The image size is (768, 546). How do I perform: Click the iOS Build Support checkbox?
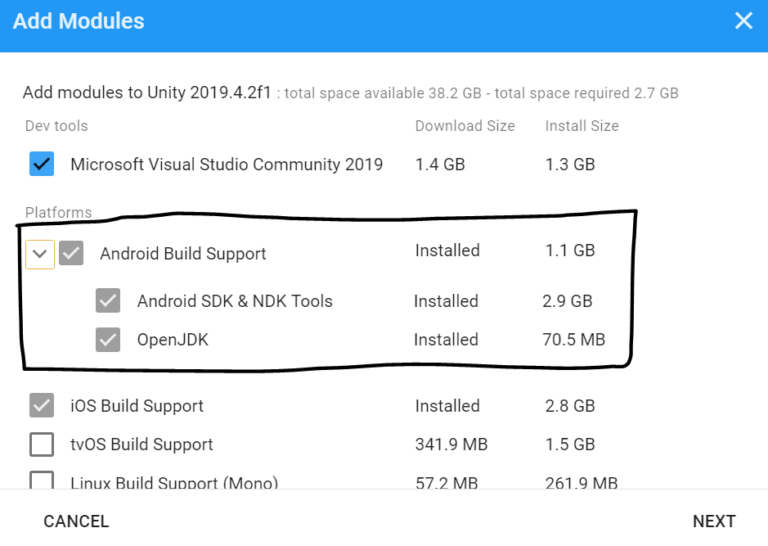42,405
